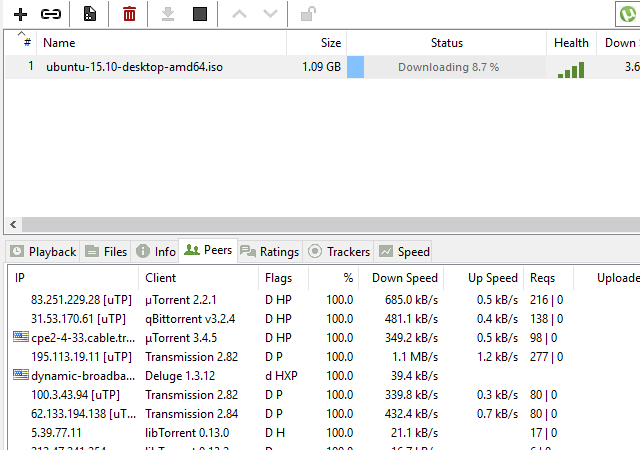Viewport: 640px width, 450px height.
Task: Click the 17 | 0 reqs value
Action: [x=543, y=432]
